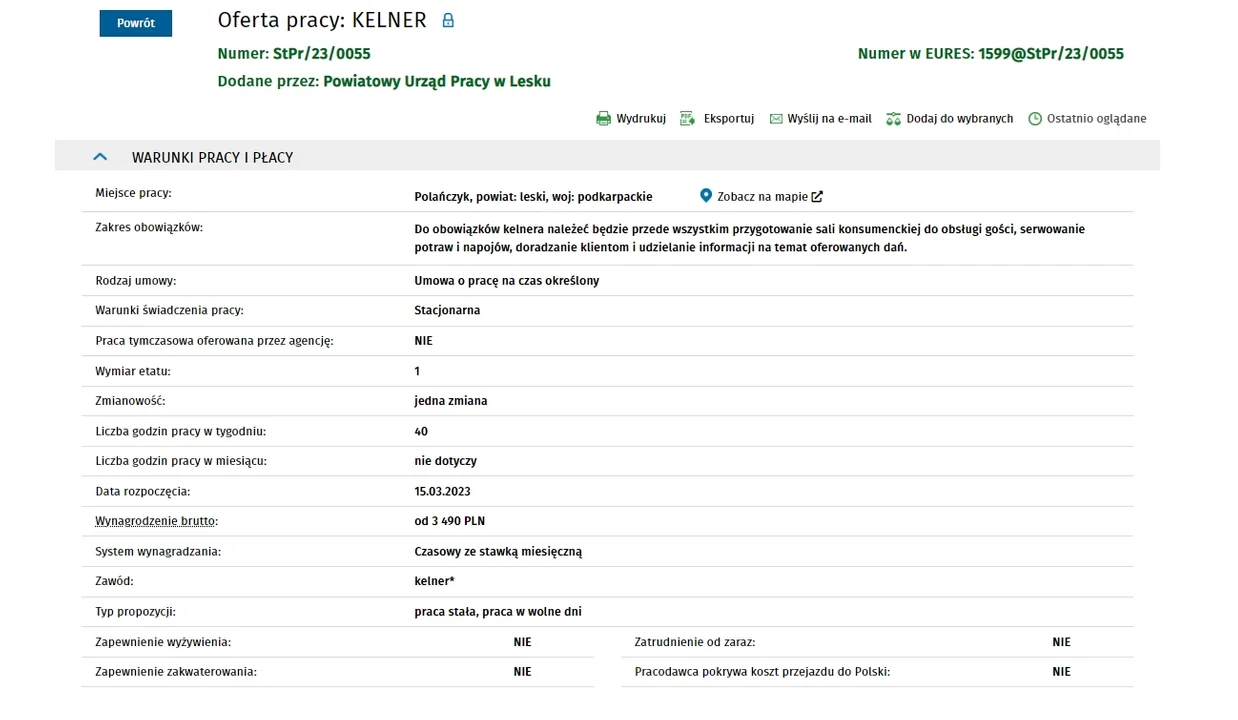Open Ostatnio oglądane list
1238x720 pixels.
[x=1097, y=119]
